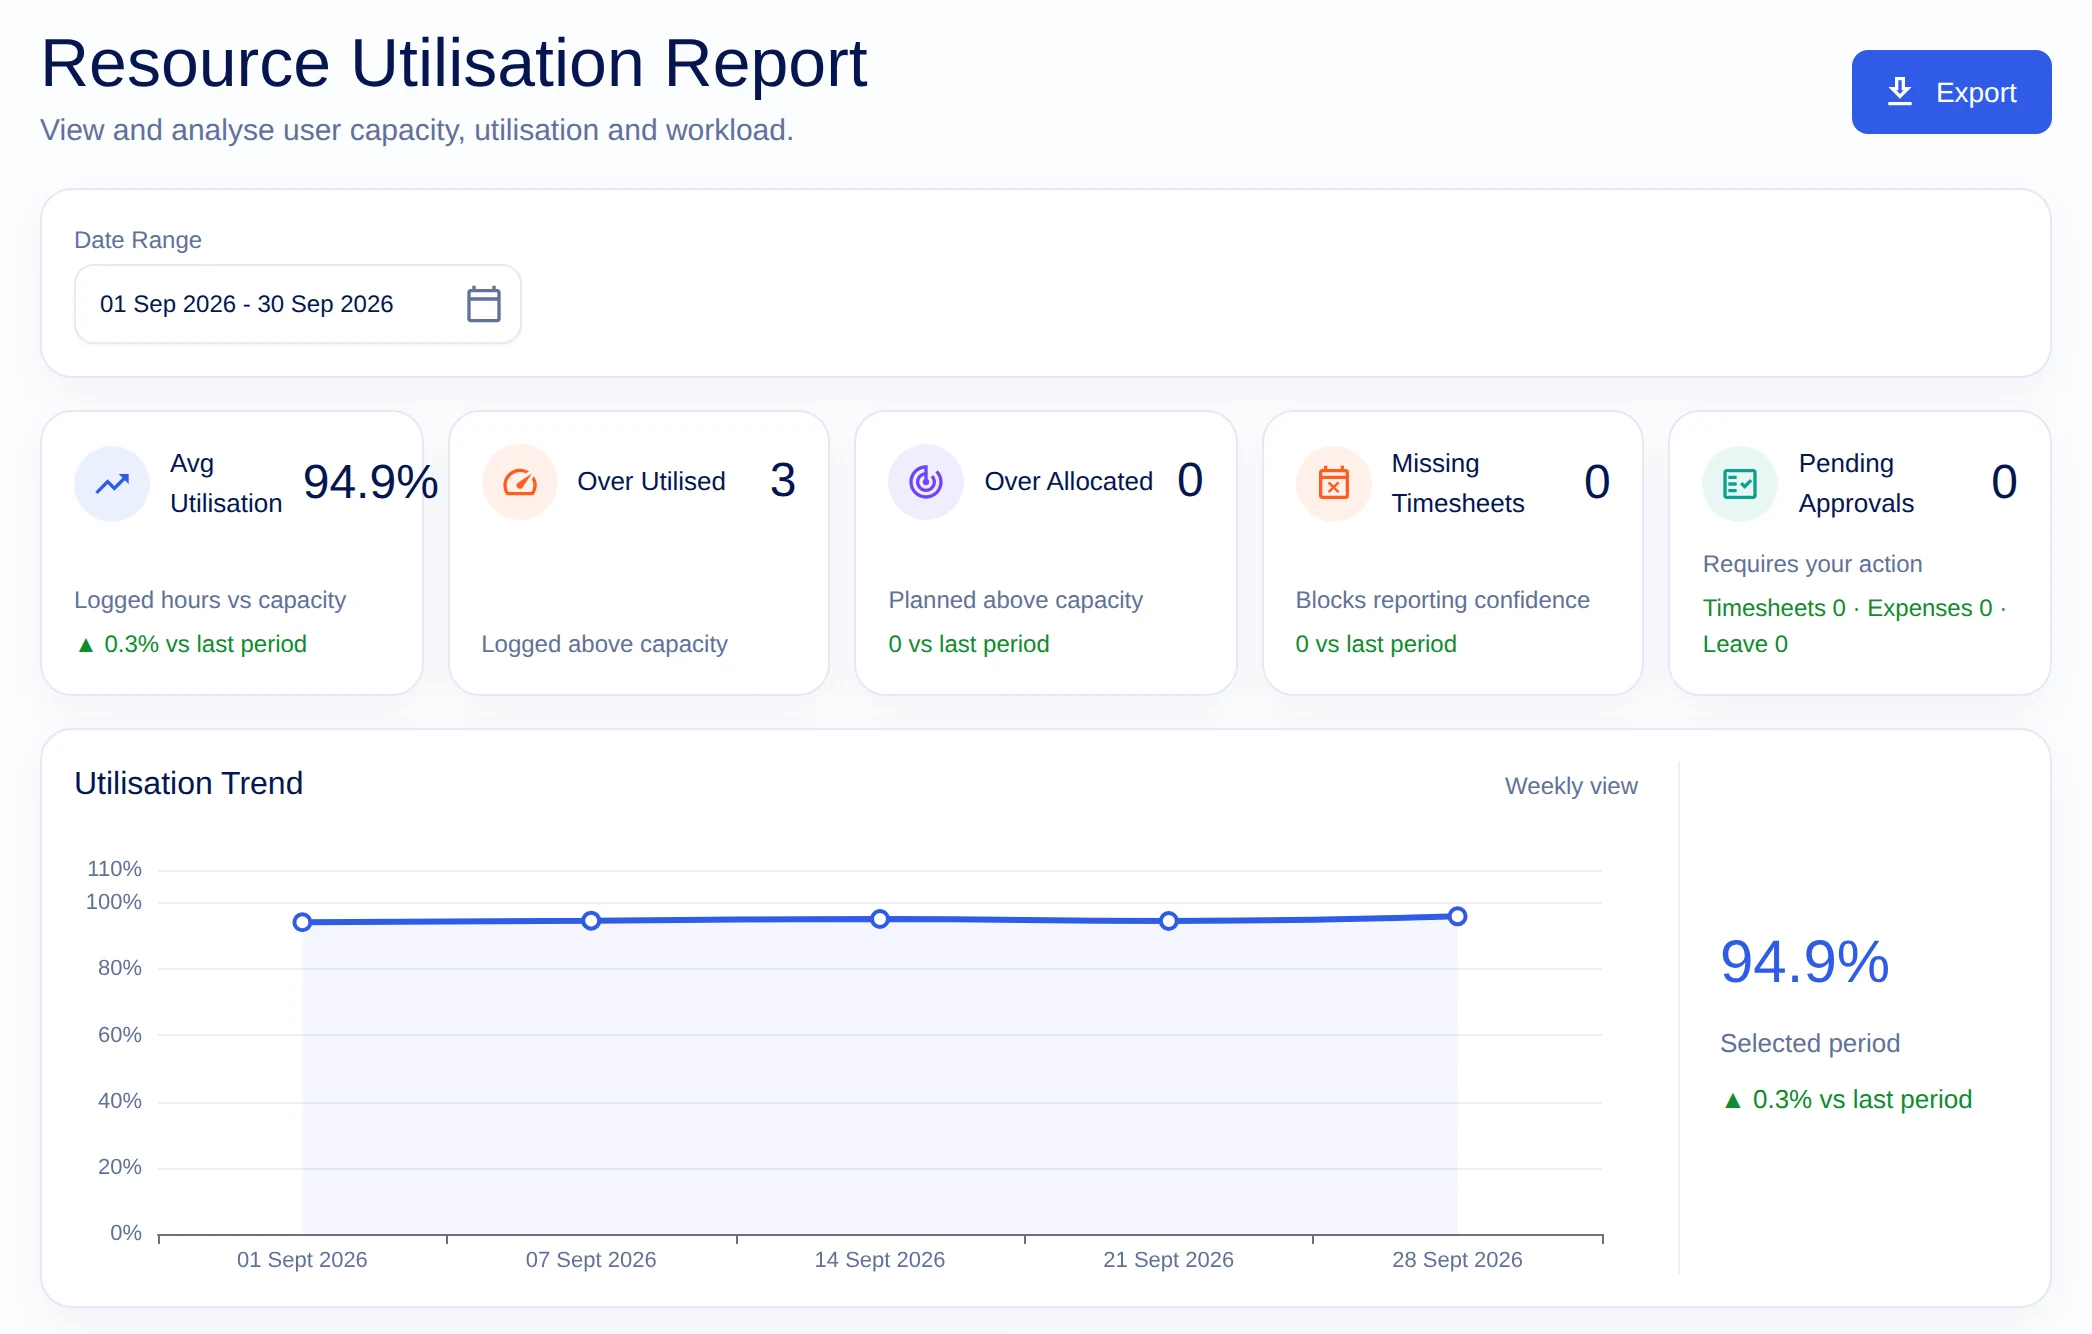Viewport: 2092px width, 1334px height.
Task: Click the '14 Sept 2026' axis label
Action: tap(880, 1260)
